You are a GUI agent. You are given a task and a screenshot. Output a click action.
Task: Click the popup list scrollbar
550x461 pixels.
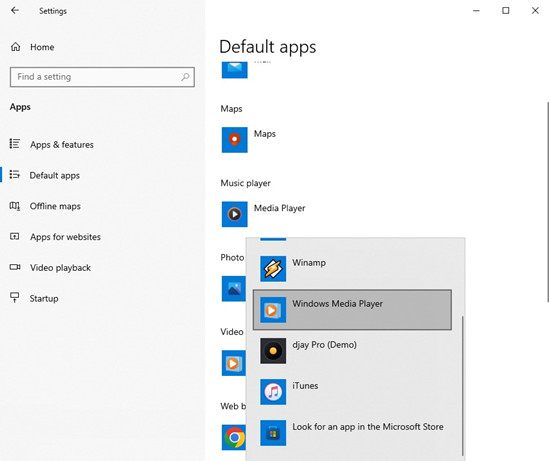pyautogui.click(x=463, y=385)
